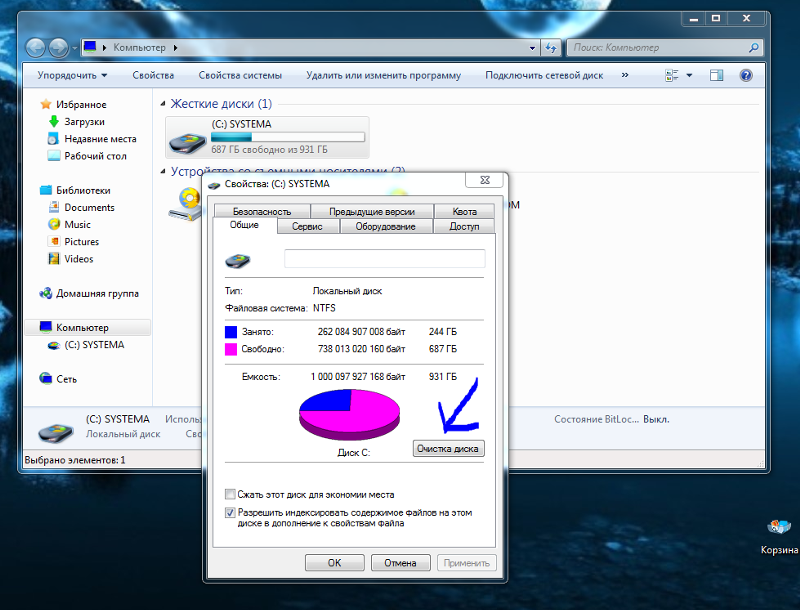
Task: Click the Recycle Bin desktop icon
Action: (x=777, y=530)
